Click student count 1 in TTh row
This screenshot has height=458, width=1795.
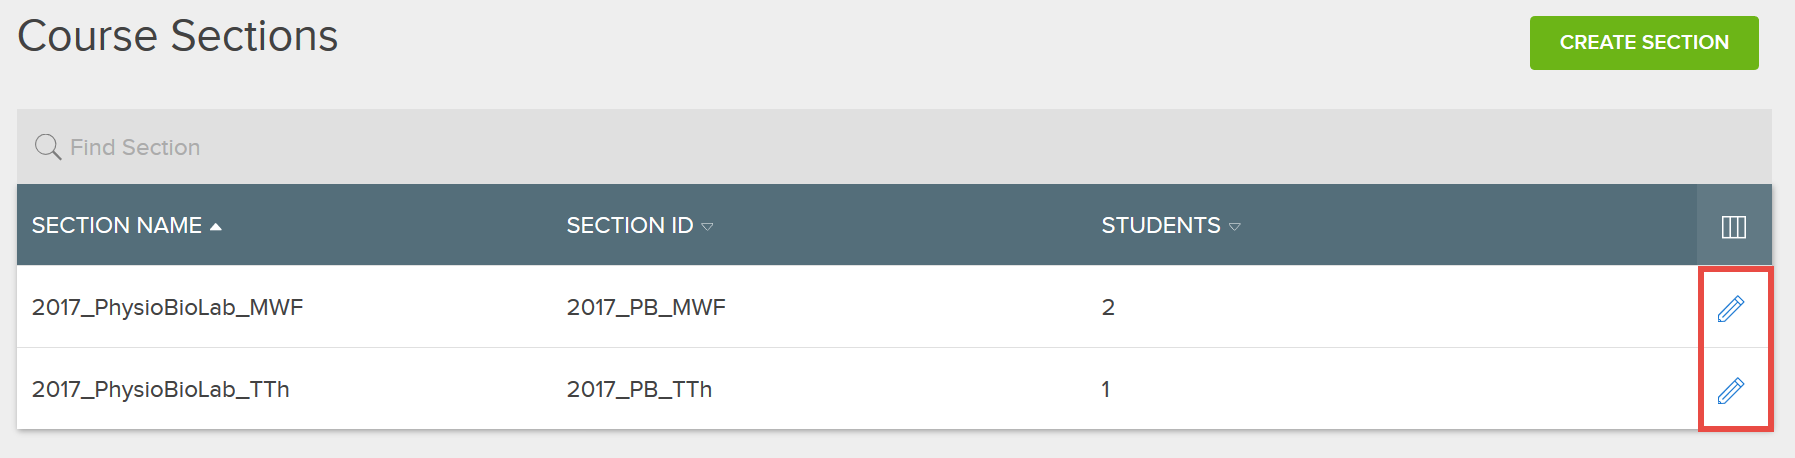[x=1106, y=389]
